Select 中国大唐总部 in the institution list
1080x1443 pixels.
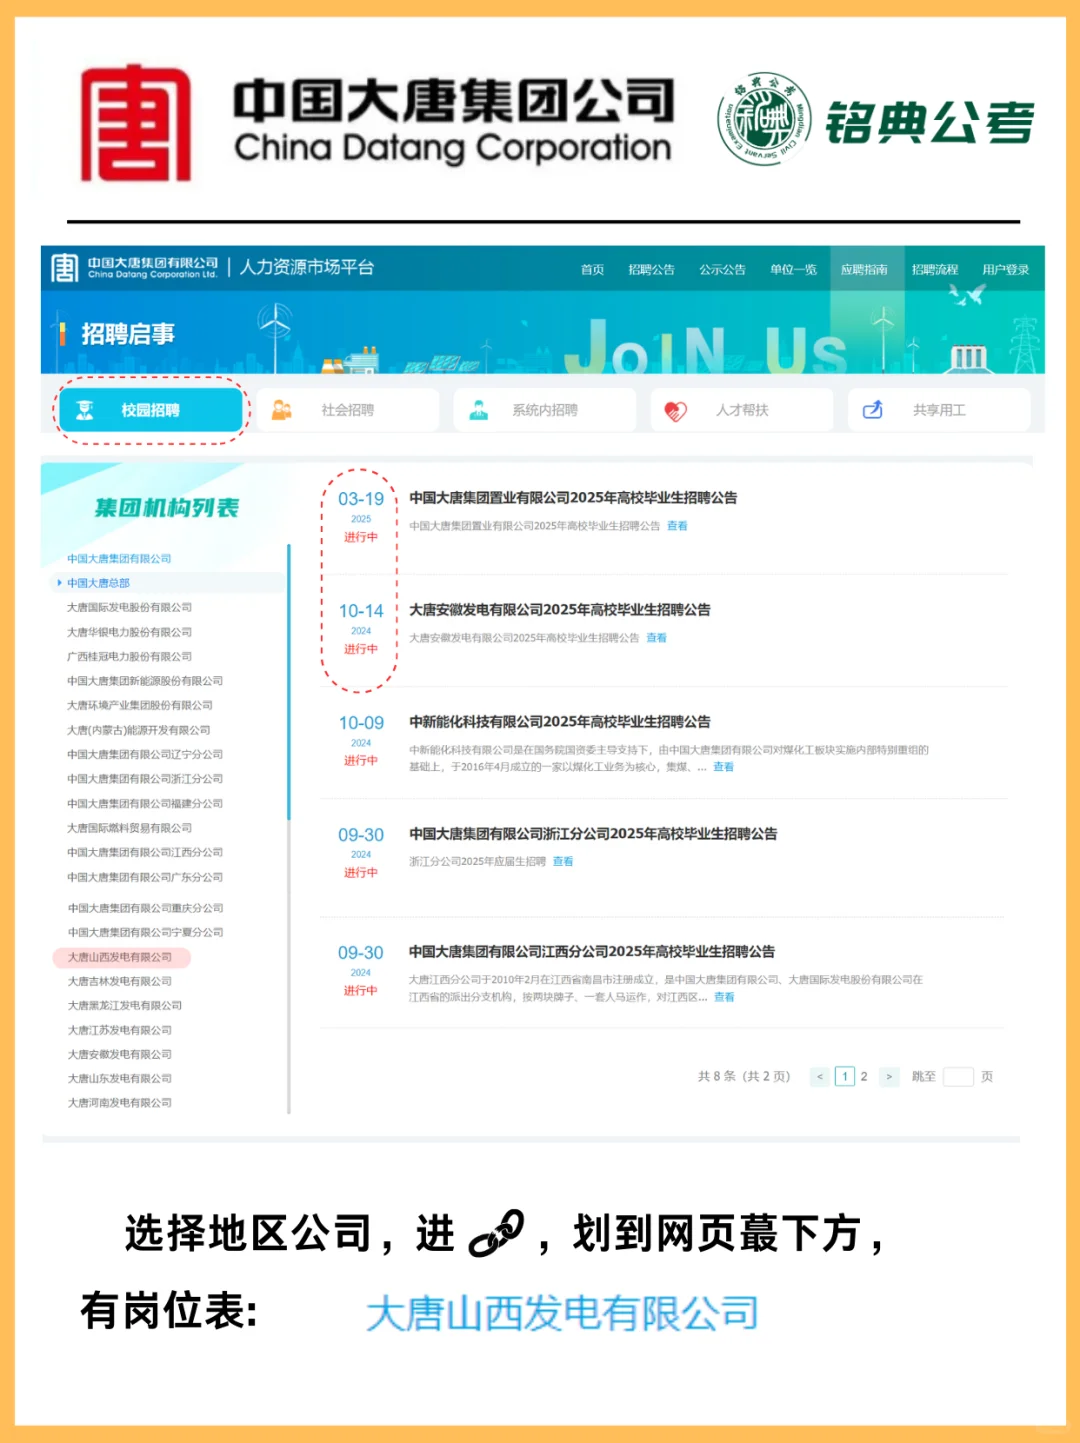(98, 583)
